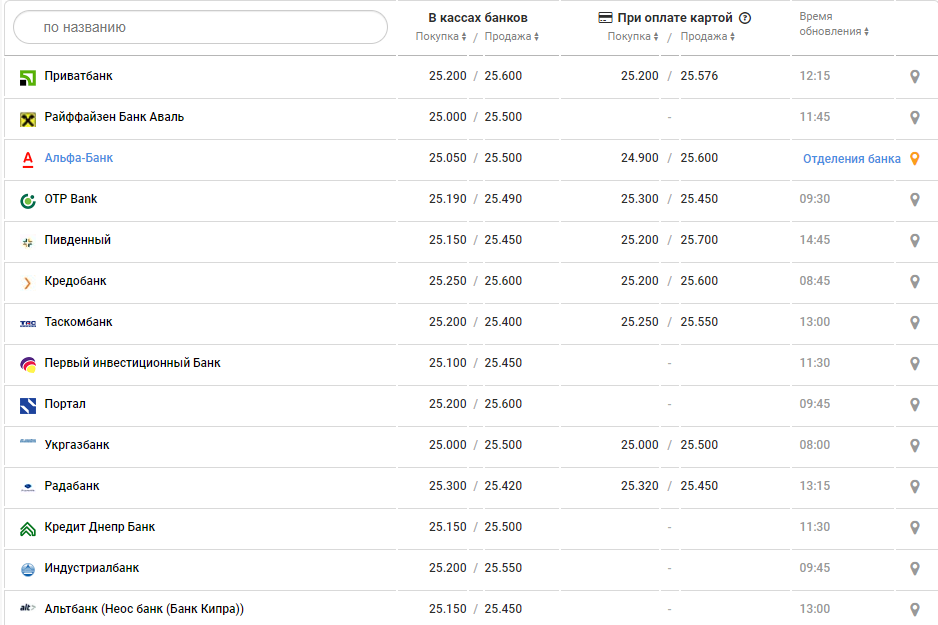This screenshot has height=625, width=938.
Task: Open the location pin for Радабанк
Action: pos(914,487)
